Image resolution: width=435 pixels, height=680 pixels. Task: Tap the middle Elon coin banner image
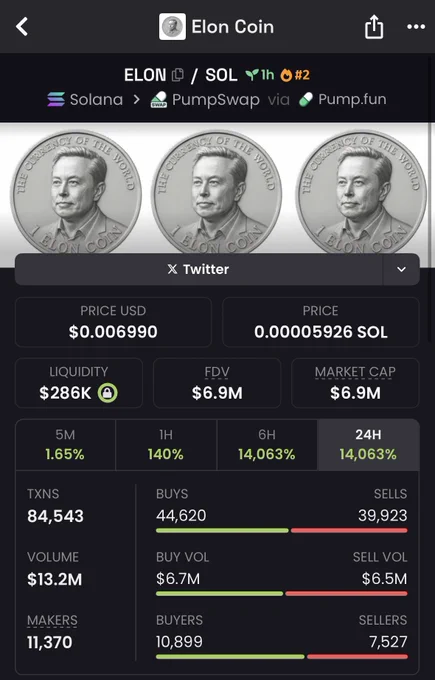pyautogui.click(x=217, y=193)
